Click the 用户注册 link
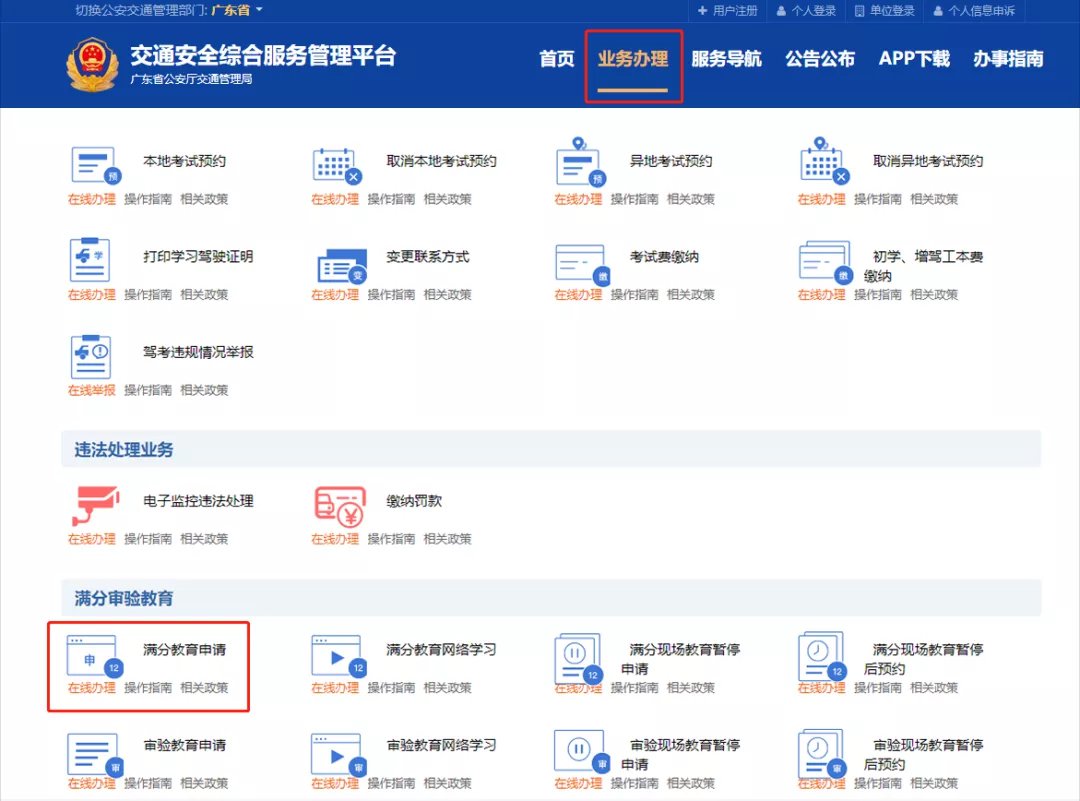 click(x=728, y=11)
